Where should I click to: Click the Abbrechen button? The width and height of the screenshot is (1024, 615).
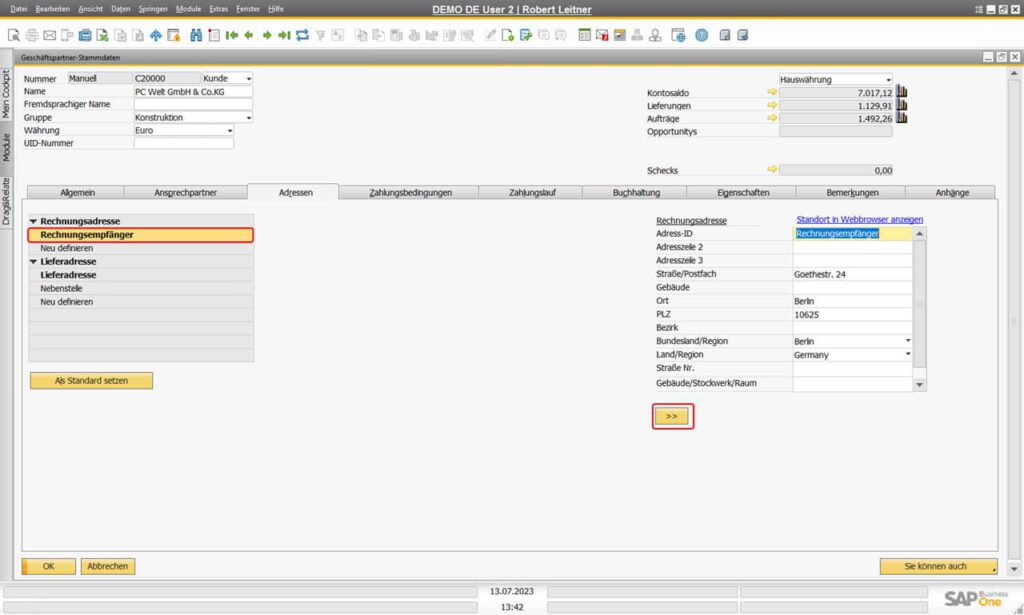pos(108,566)
